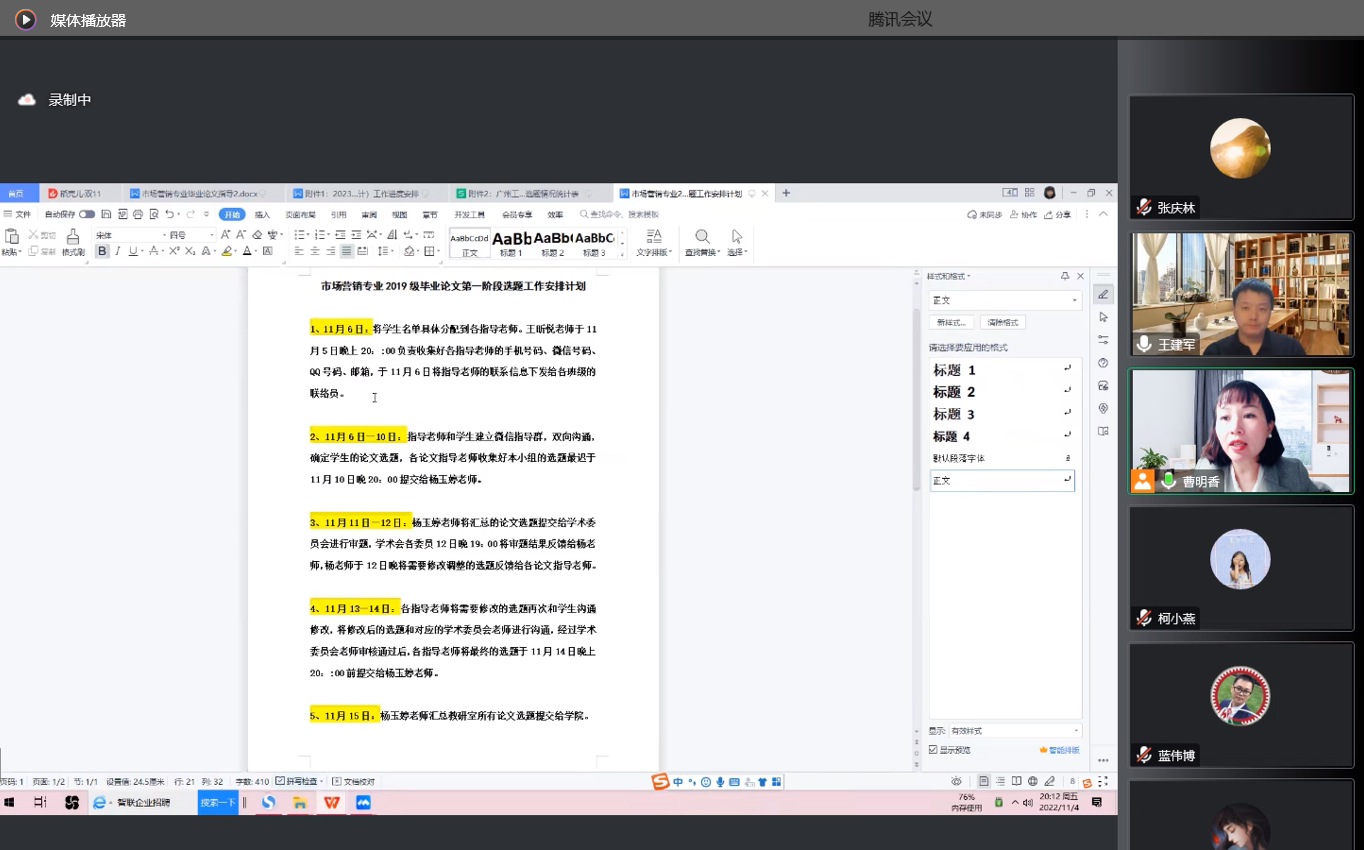Apply the 标题 2 style from styles list
This screenshot has width=1364, height=850.
(954, 392)
